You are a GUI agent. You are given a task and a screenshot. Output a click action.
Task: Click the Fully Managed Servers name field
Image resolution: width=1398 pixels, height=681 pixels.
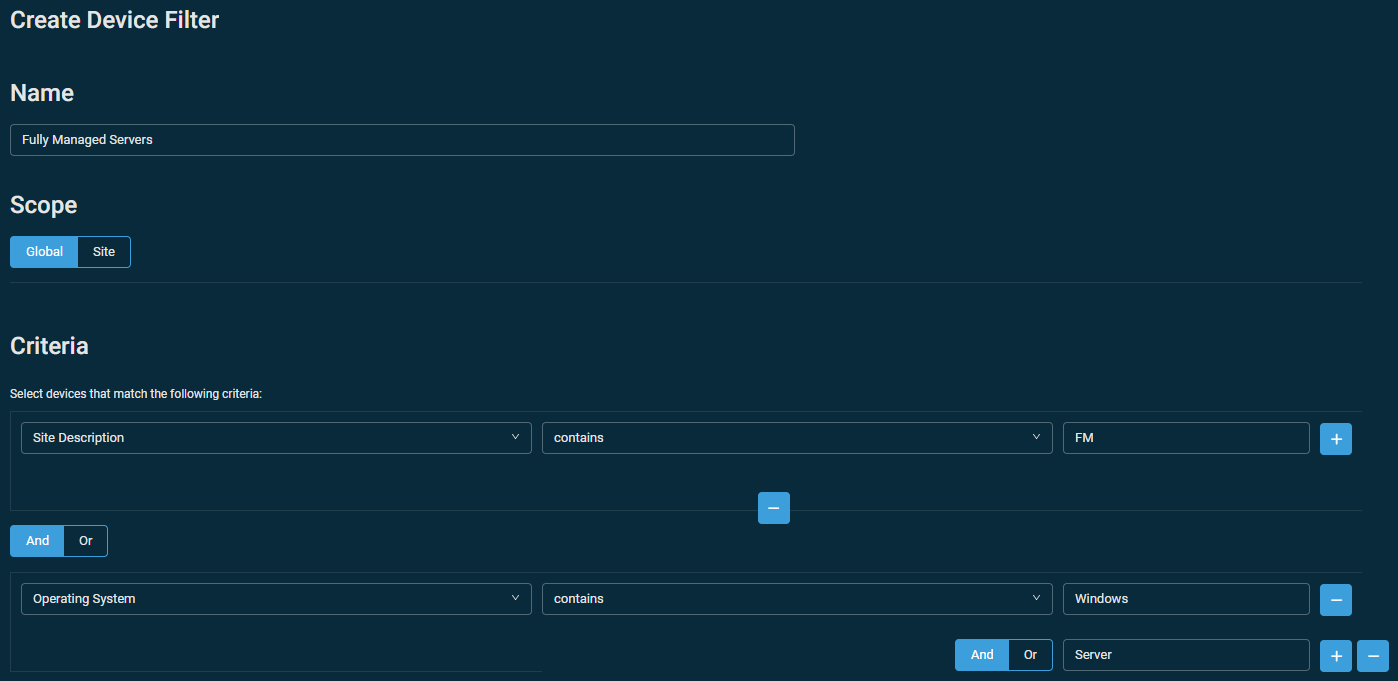[400, 140]
